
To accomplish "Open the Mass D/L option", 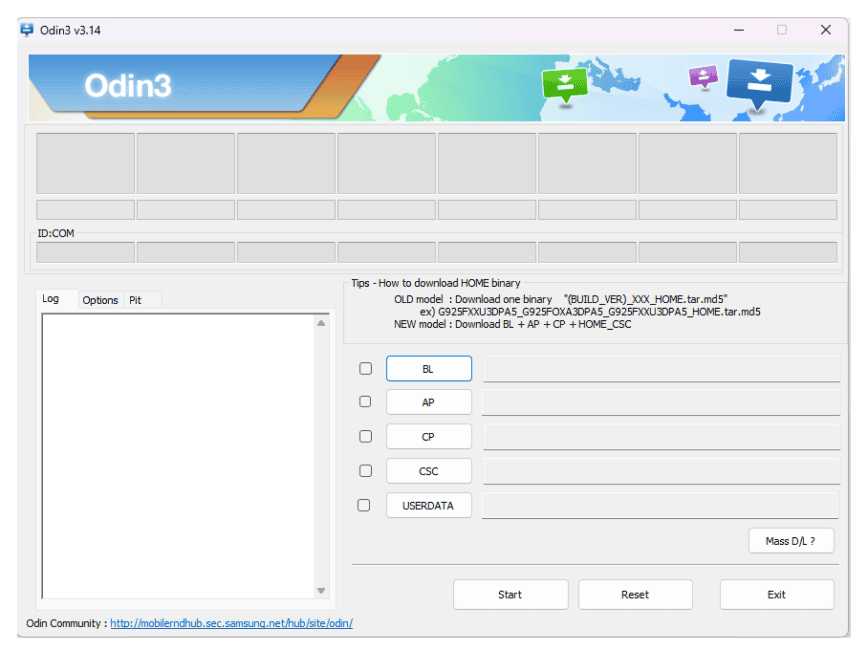I will click(791, 540).
